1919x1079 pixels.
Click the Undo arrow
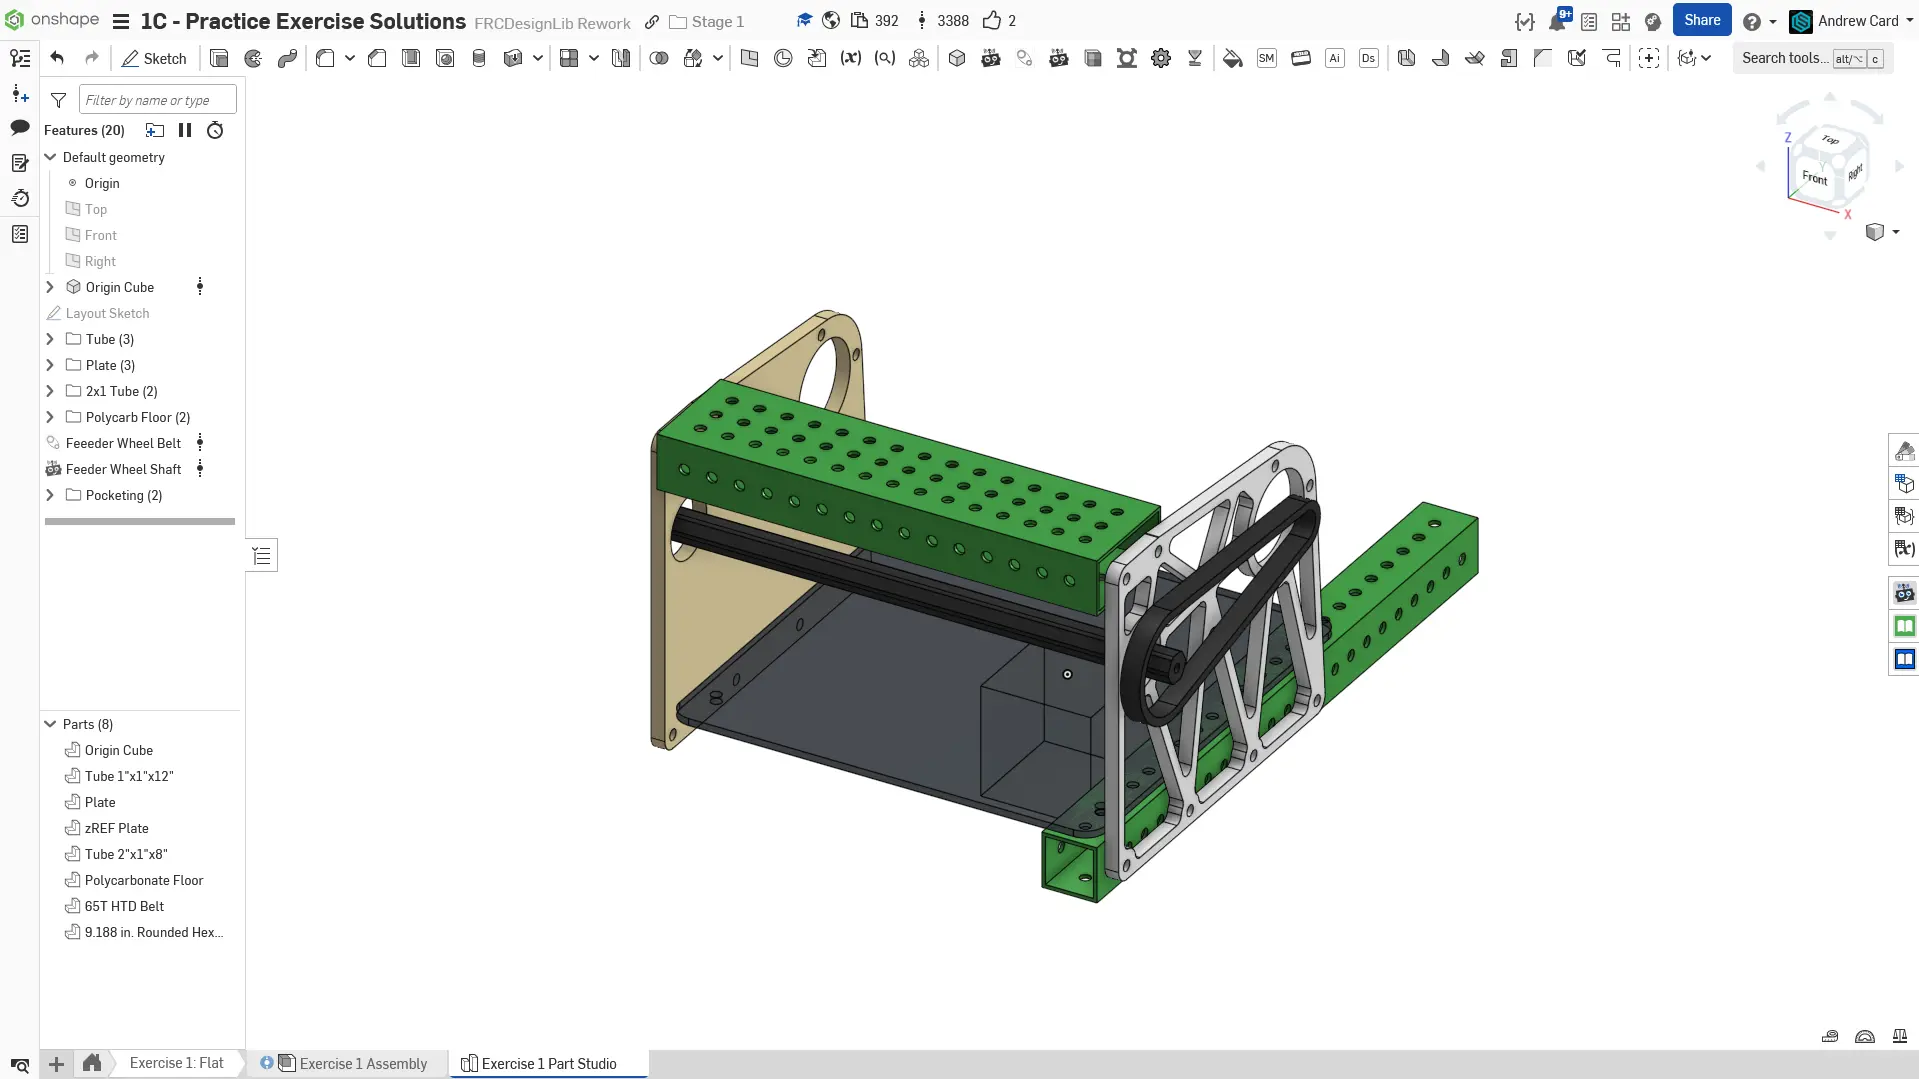57,58
